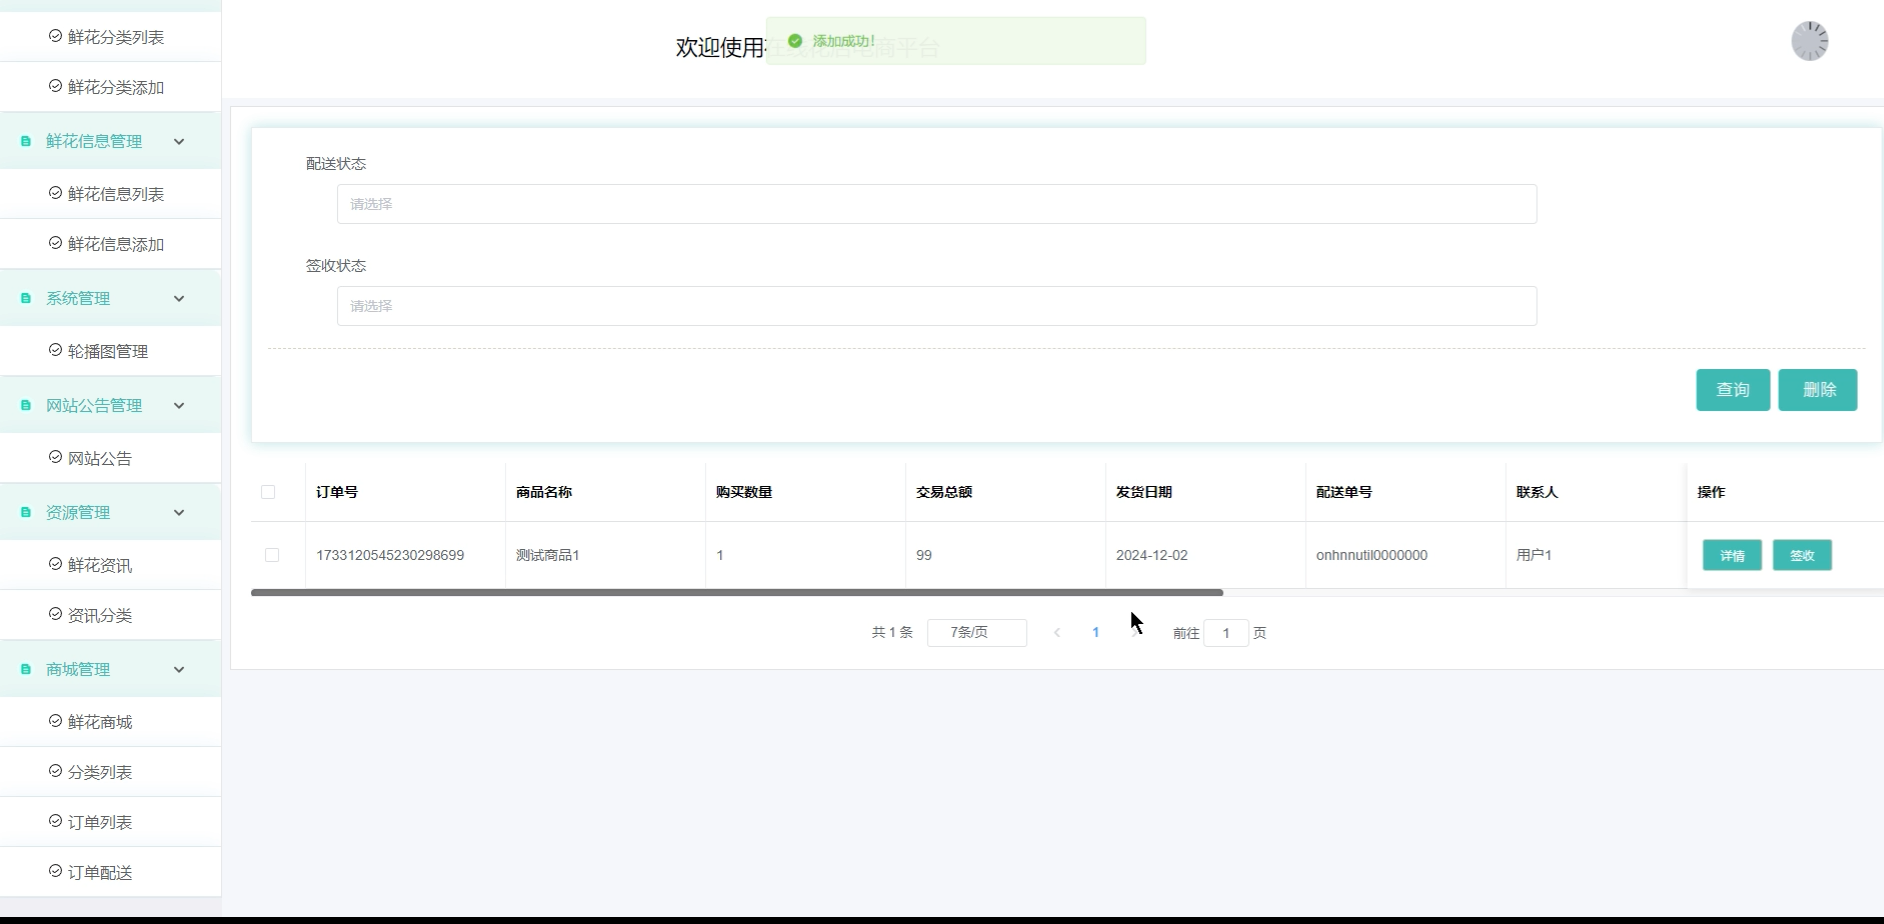Image resolution: width=1884 pixels, height=924 pixels.
Task: Open 轮播图管理 menu item
Action: (110, 351)
